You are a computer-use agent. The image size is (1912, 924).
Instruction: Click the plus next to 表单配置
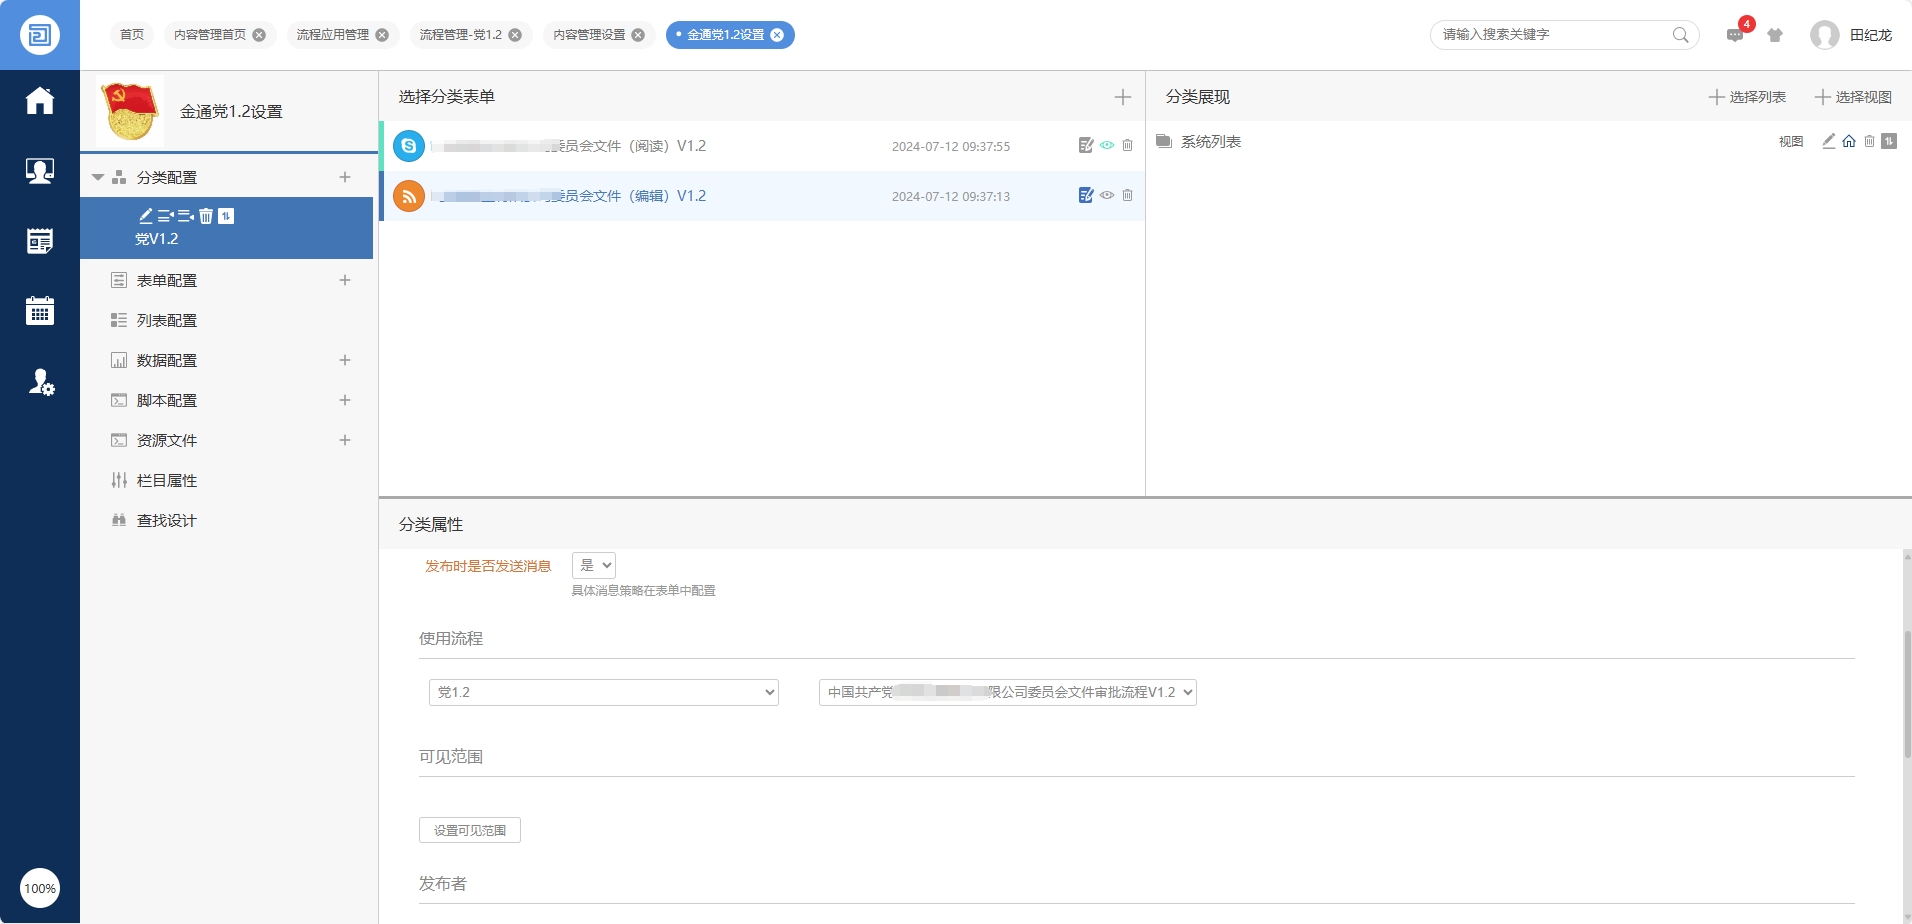(x=345, y=281)
